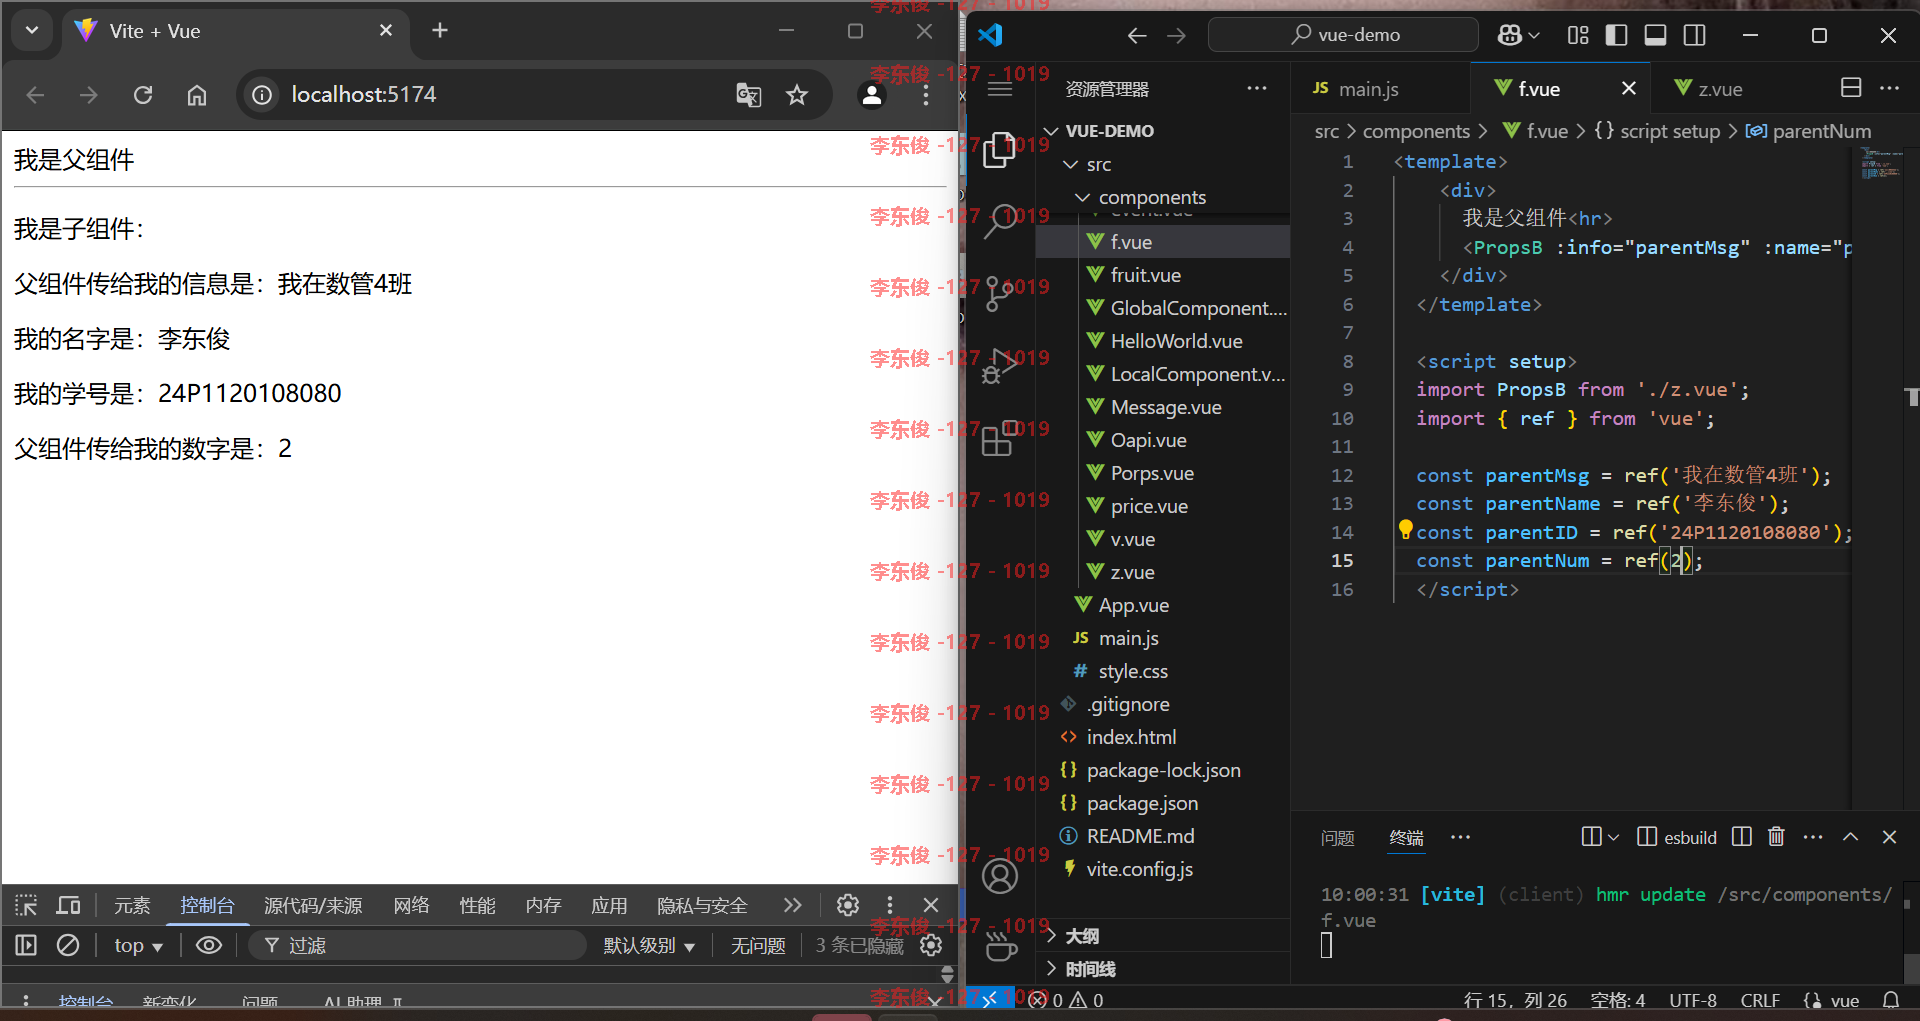
Task: Open the browser profile avatar
Action: 872,95
